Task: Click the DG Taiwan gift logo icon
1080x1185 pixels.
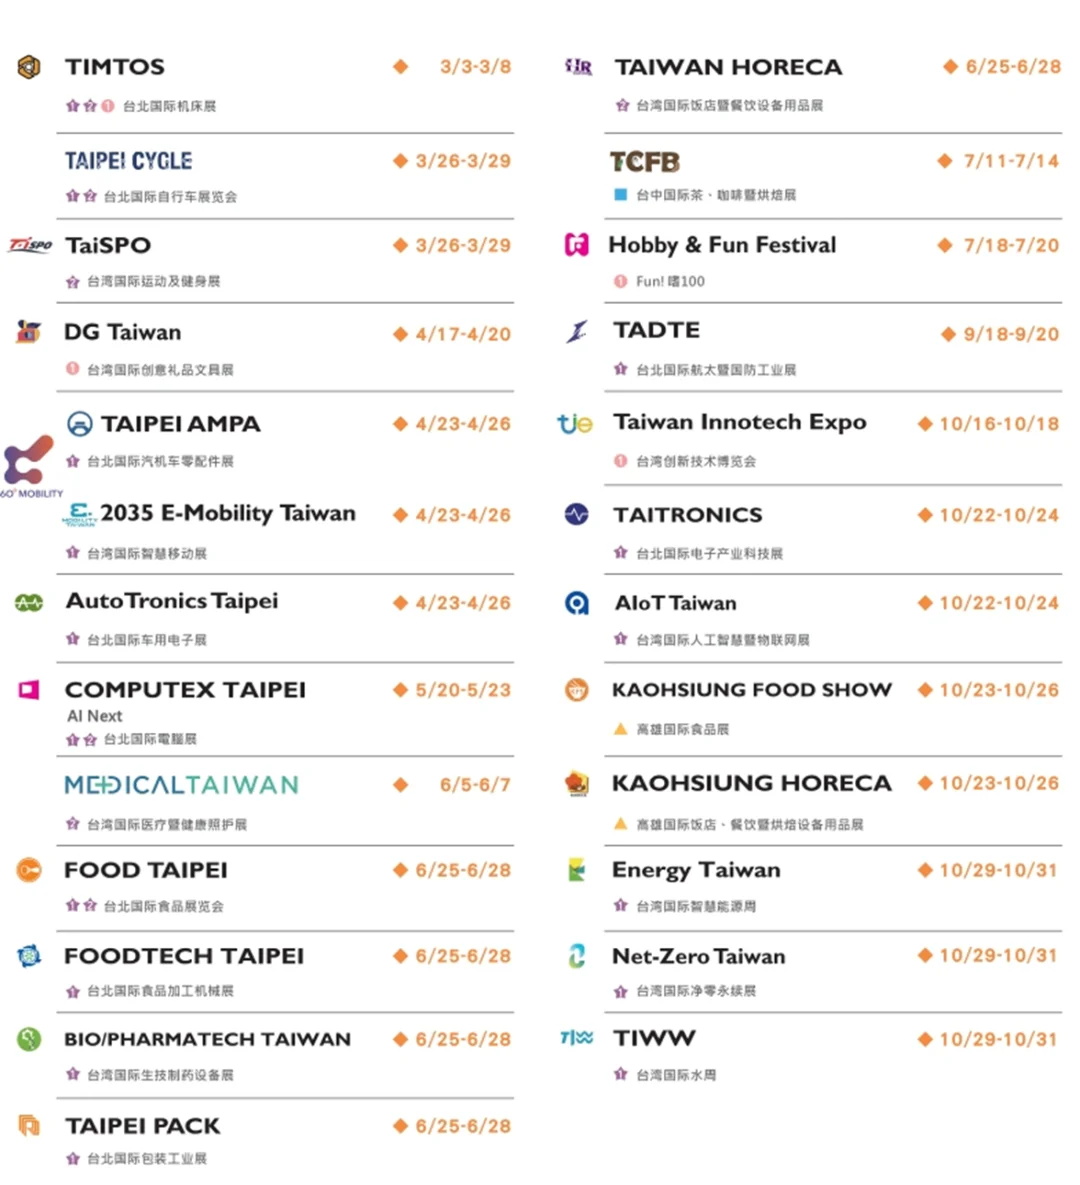Action: (29, 331)
